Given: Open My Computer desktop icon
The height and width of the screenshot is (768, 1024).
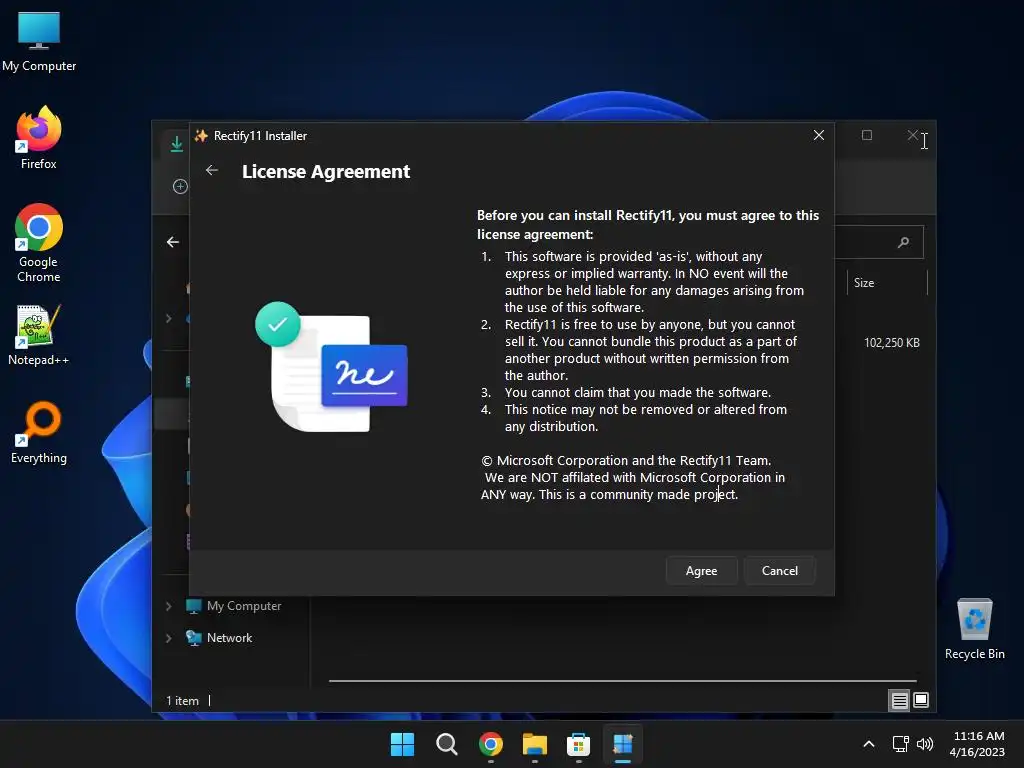Looking at the screenshot, I should pos(39,41).
